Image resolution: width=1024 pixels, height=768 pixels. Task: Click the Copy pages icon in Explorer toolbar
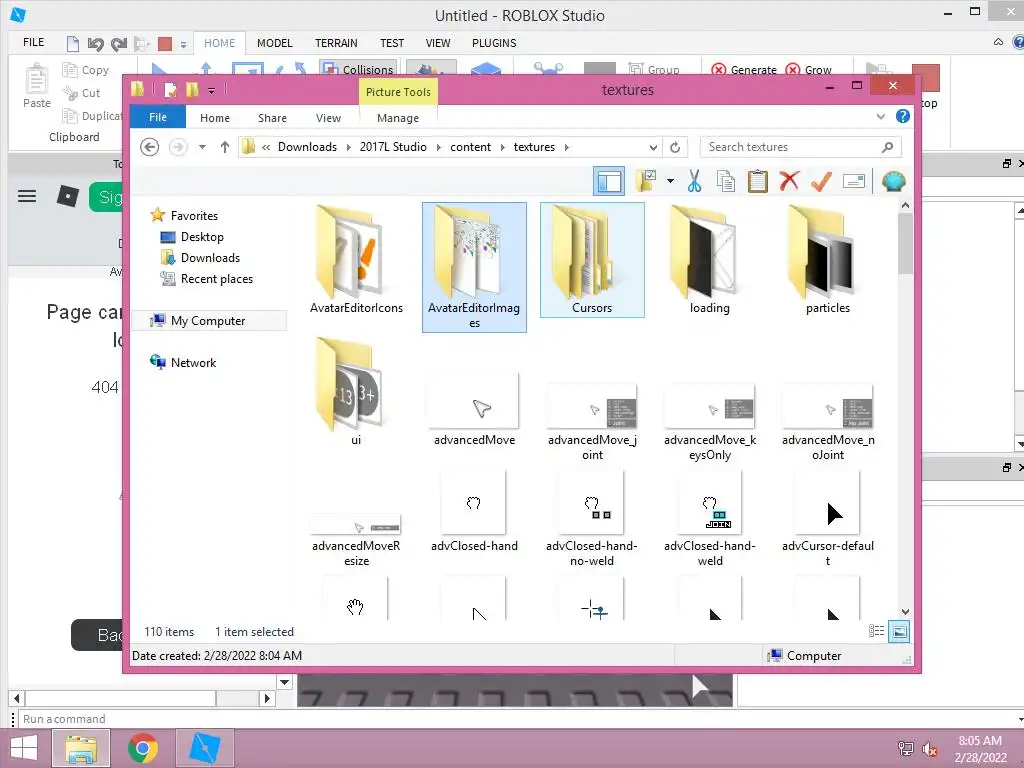click(726, 182)
